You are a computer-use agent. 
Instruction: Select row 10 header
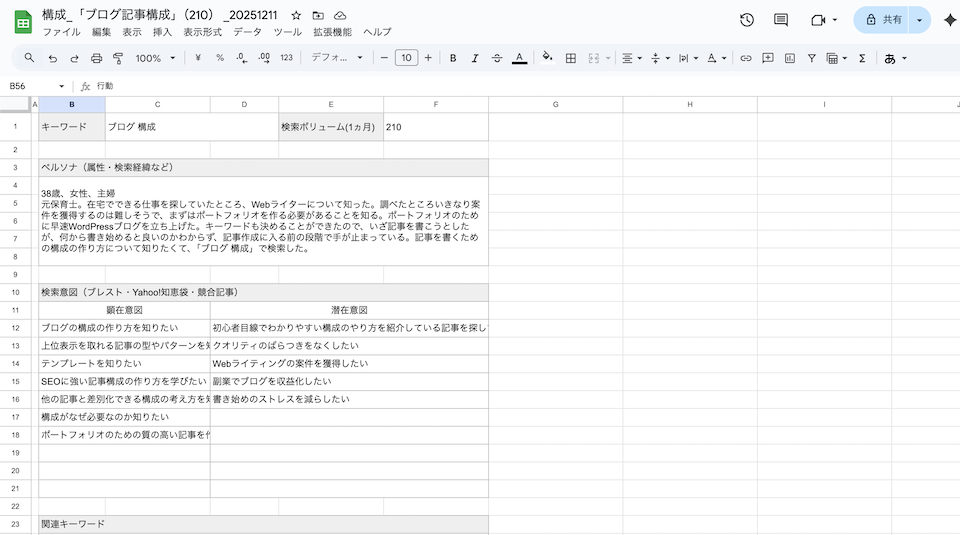click(x=15, y=293)
